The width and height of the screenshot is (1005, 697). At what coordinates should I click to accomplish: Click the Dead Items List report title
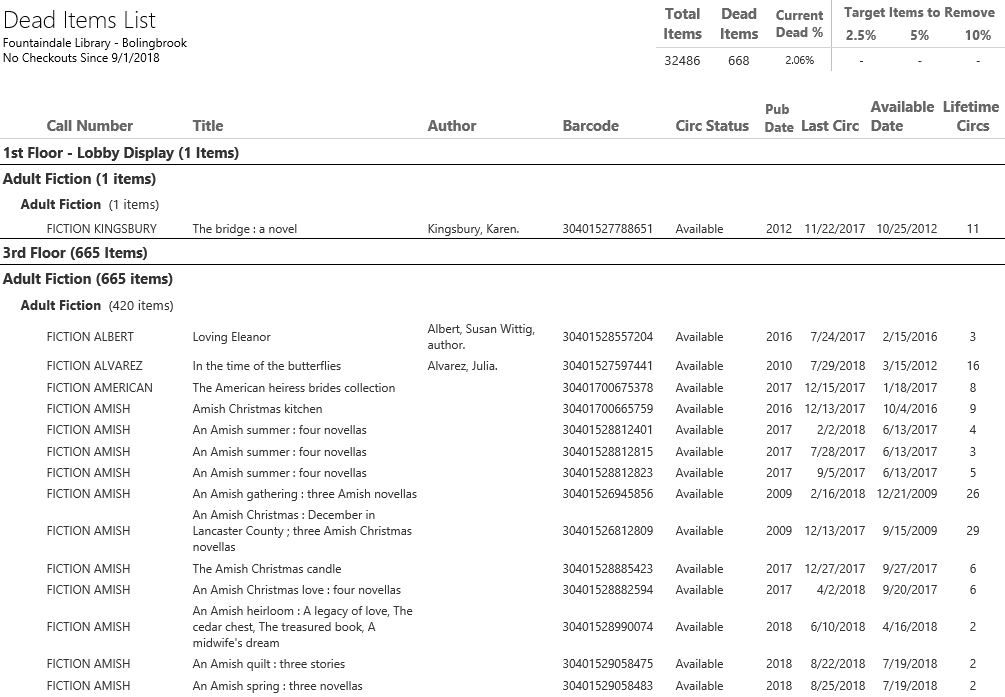(80, 20)
